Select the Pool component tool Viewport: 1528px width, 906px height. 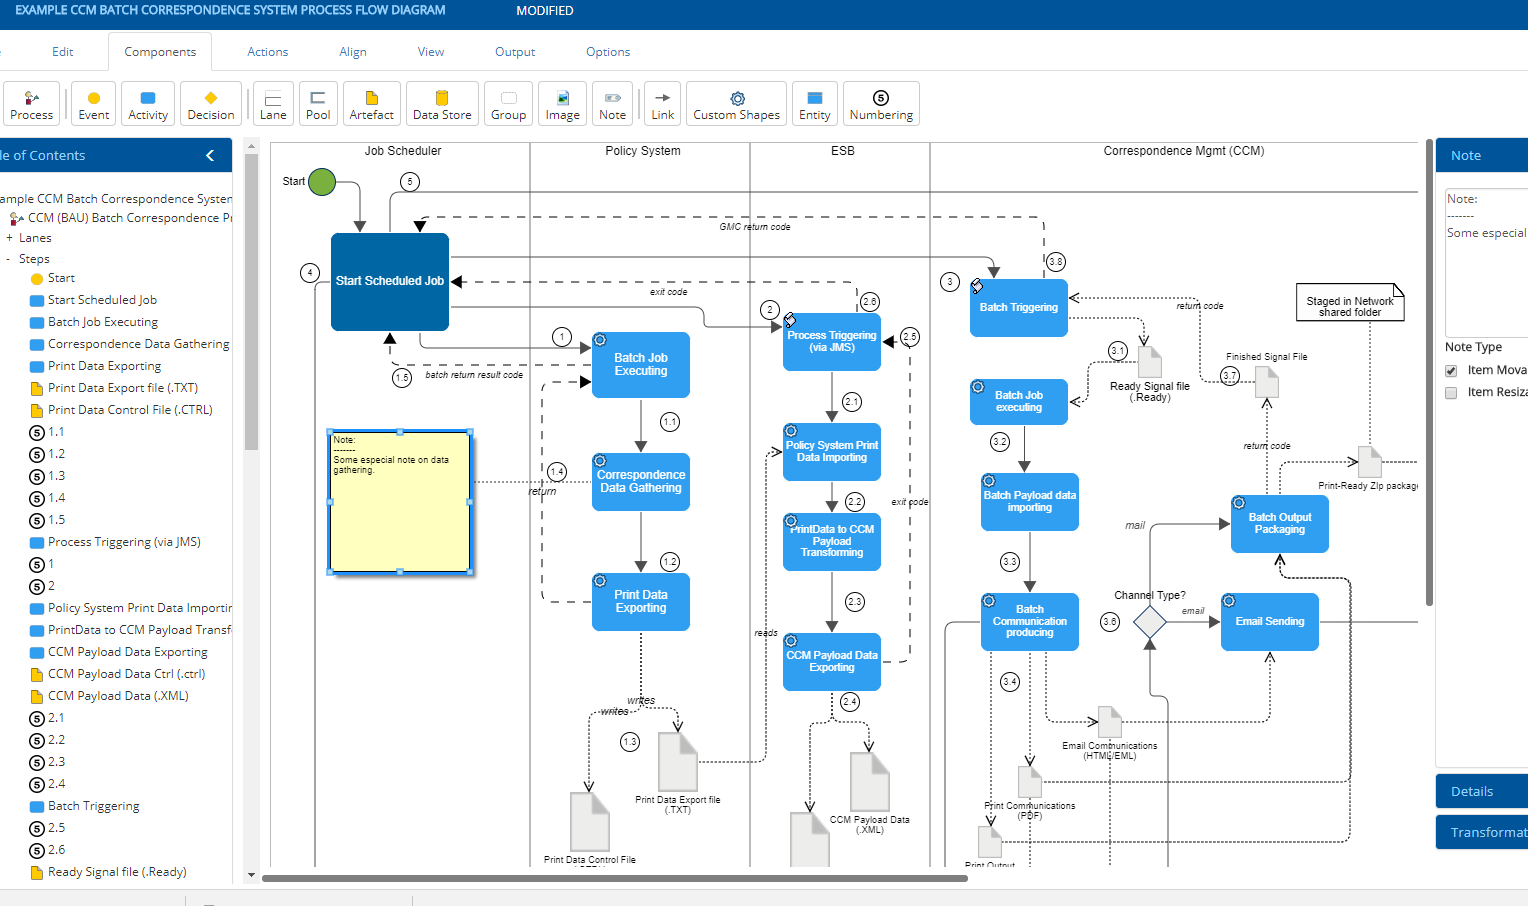tap(318, 104)
